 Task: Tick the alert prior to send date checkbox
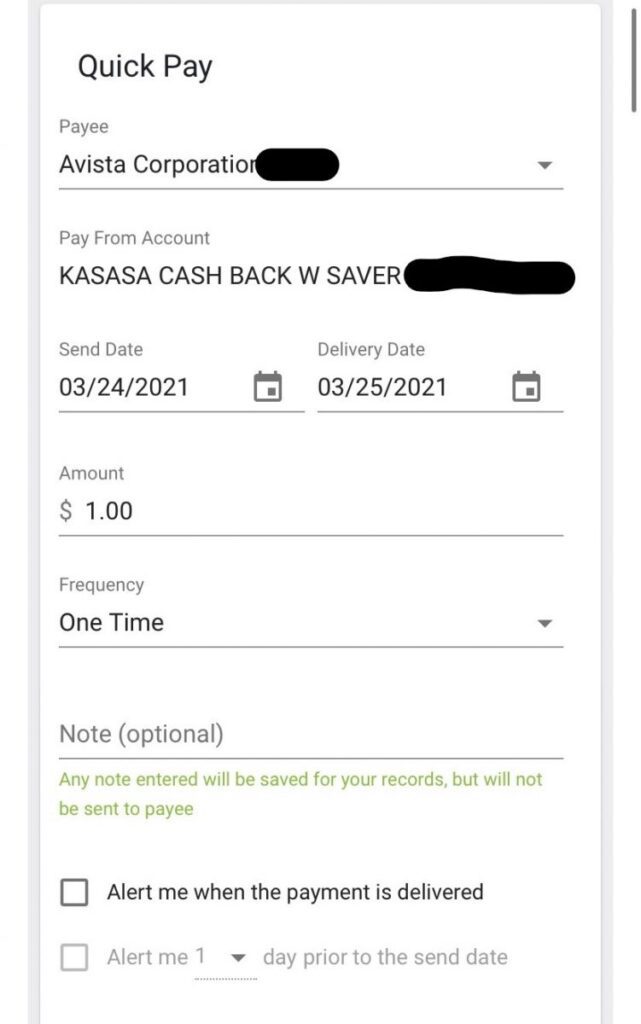(x=75, y=958)
